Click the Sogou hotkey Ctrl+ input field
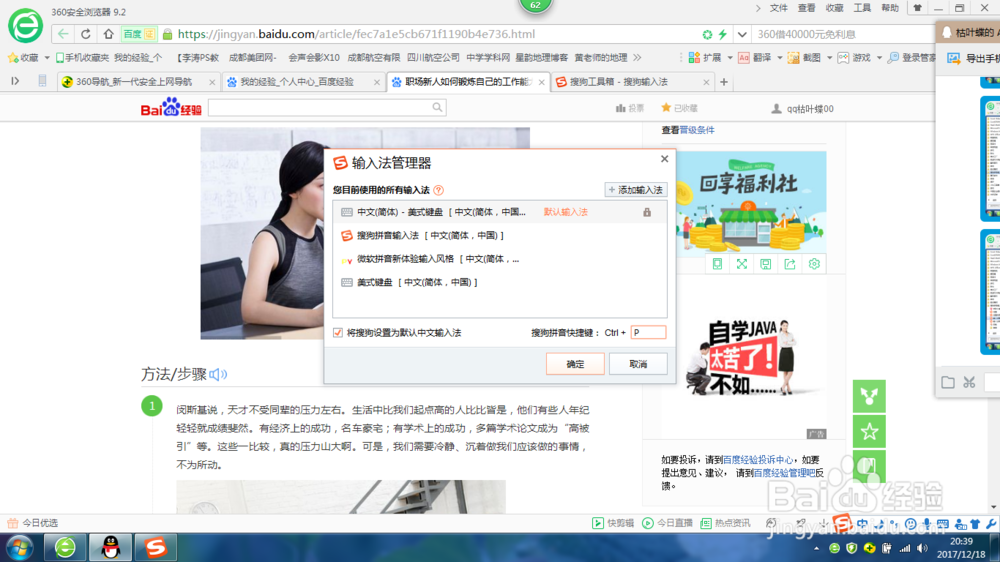 click(x=648, y=332)
